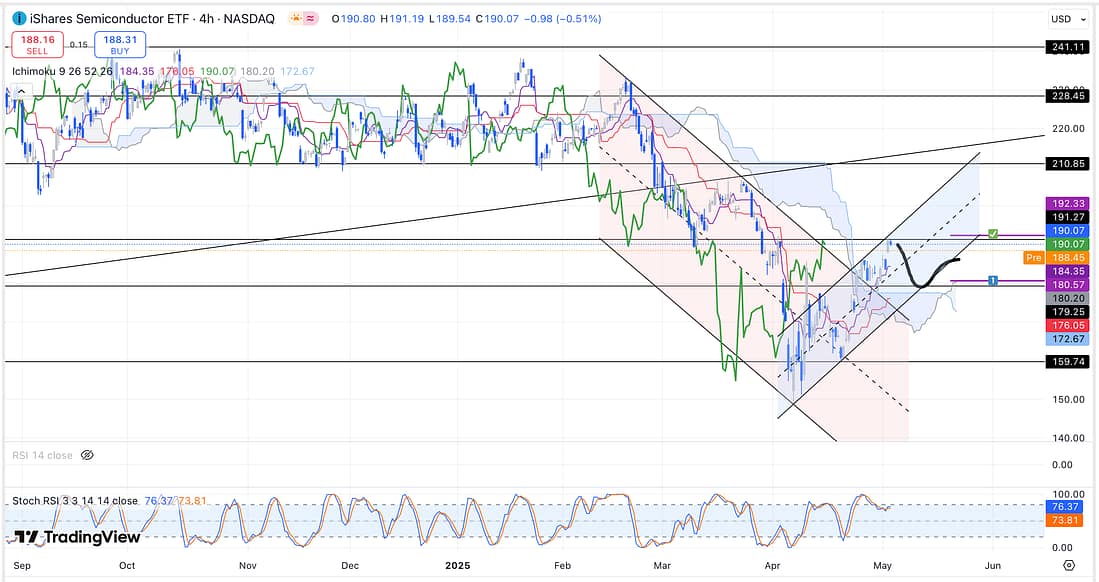Screen dimensions: 1099x582
Task: Click the green checkmark order marker
Action: 992,234
